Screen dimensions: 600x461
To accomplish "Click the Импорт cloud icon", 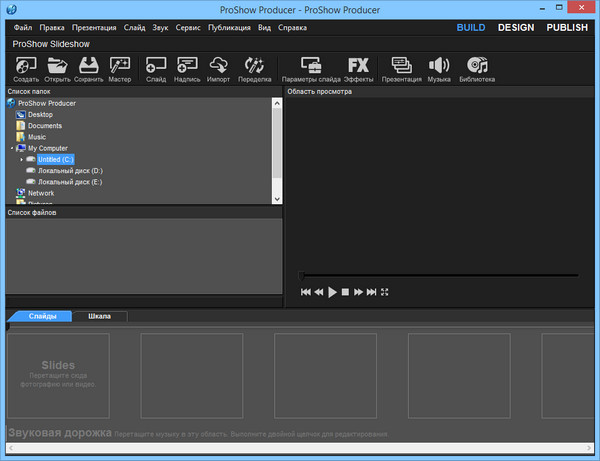I will pos(219,68).
